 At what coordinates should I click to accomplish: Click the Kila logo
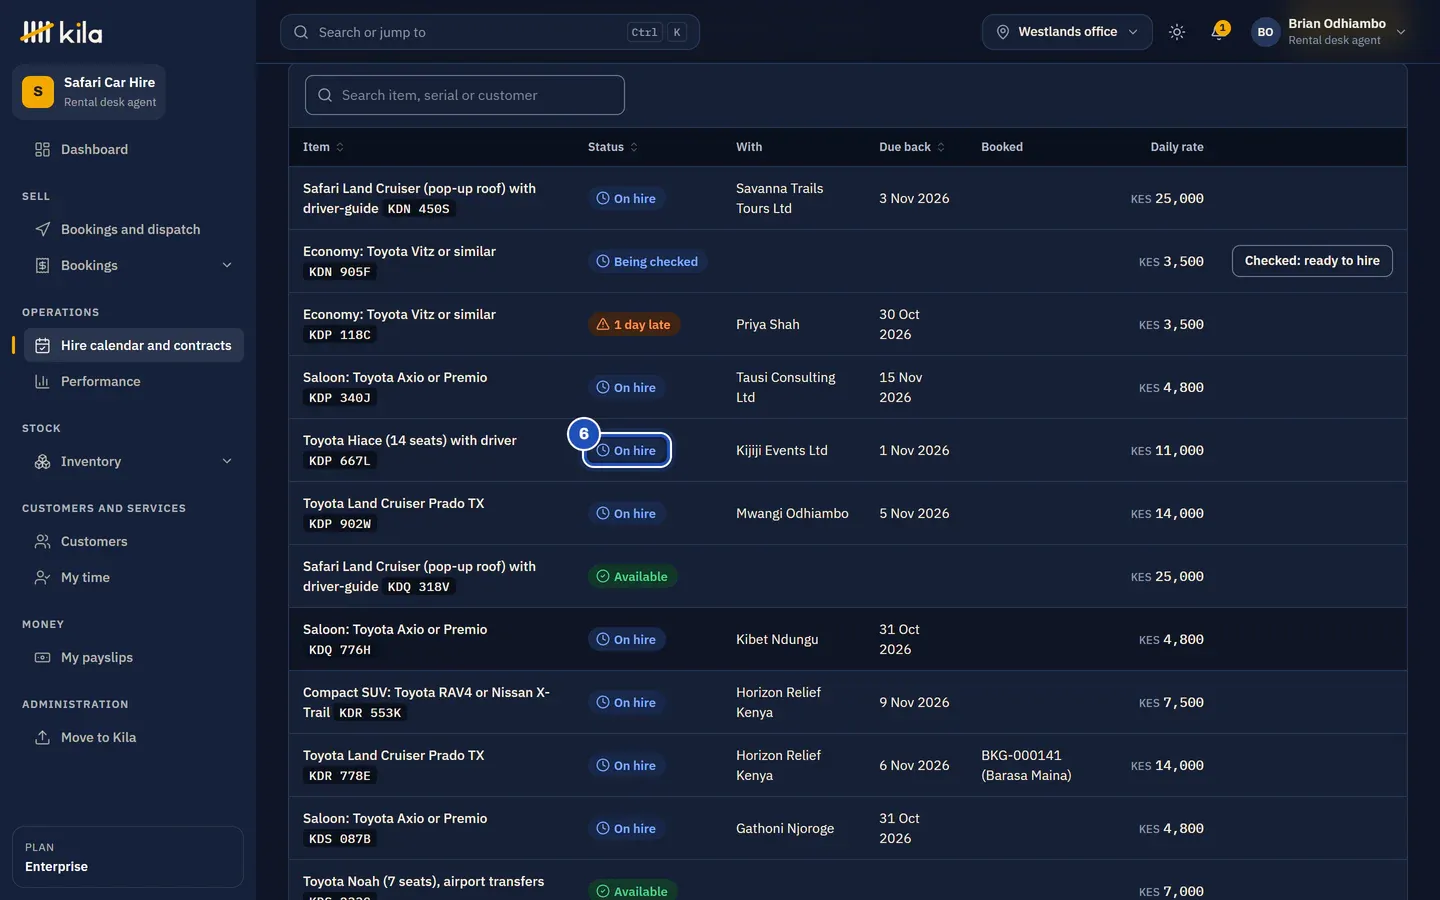pyautogui.click(x=61, y=32)
